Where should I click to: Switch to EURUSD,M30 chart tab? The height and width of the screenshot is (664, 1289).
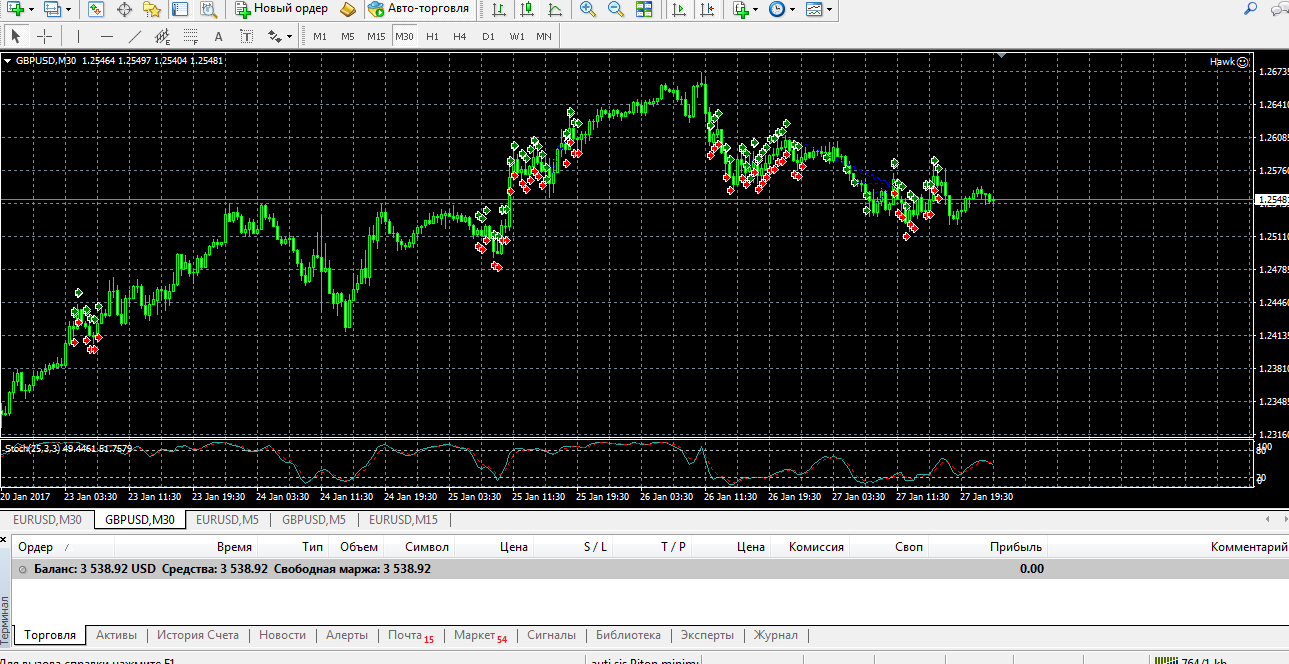(48, 520)
